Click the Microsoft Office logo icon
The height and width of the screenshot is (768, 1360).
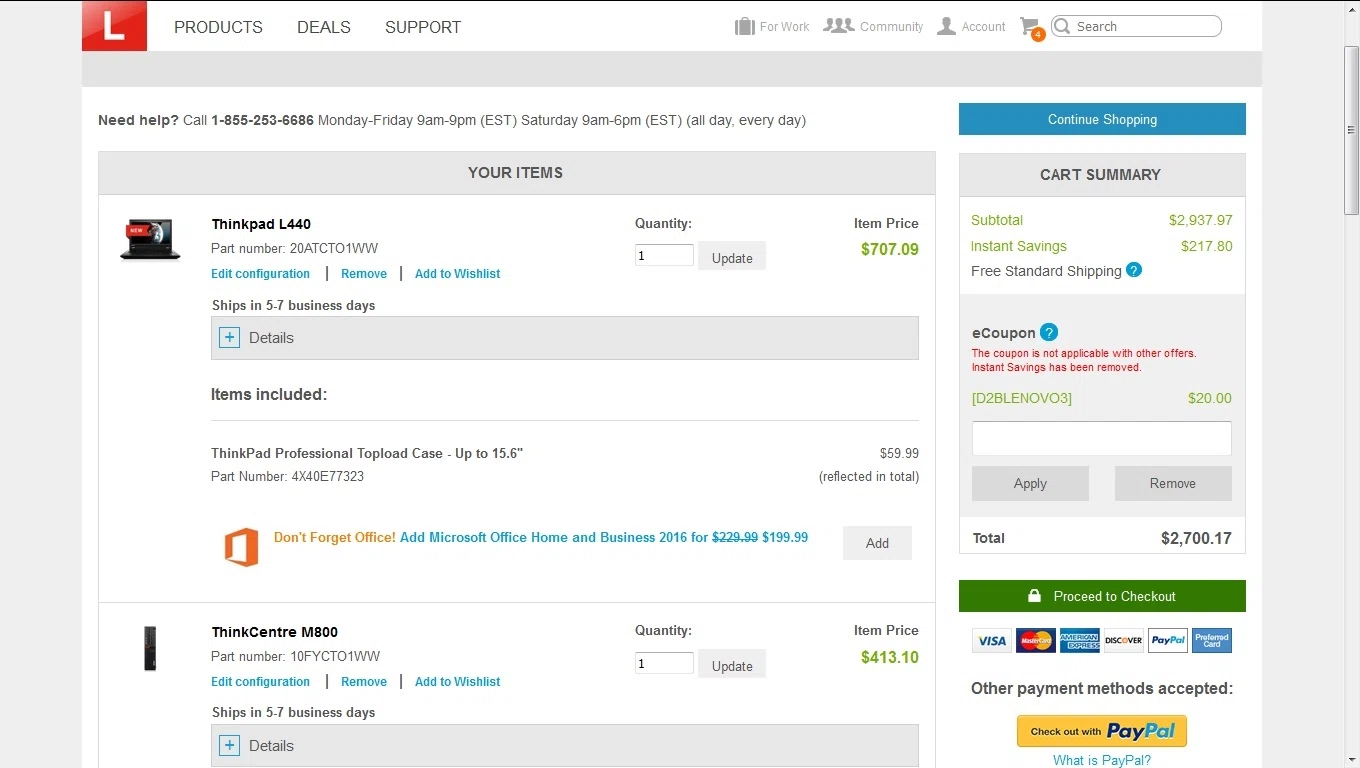(x=241, y=547)
